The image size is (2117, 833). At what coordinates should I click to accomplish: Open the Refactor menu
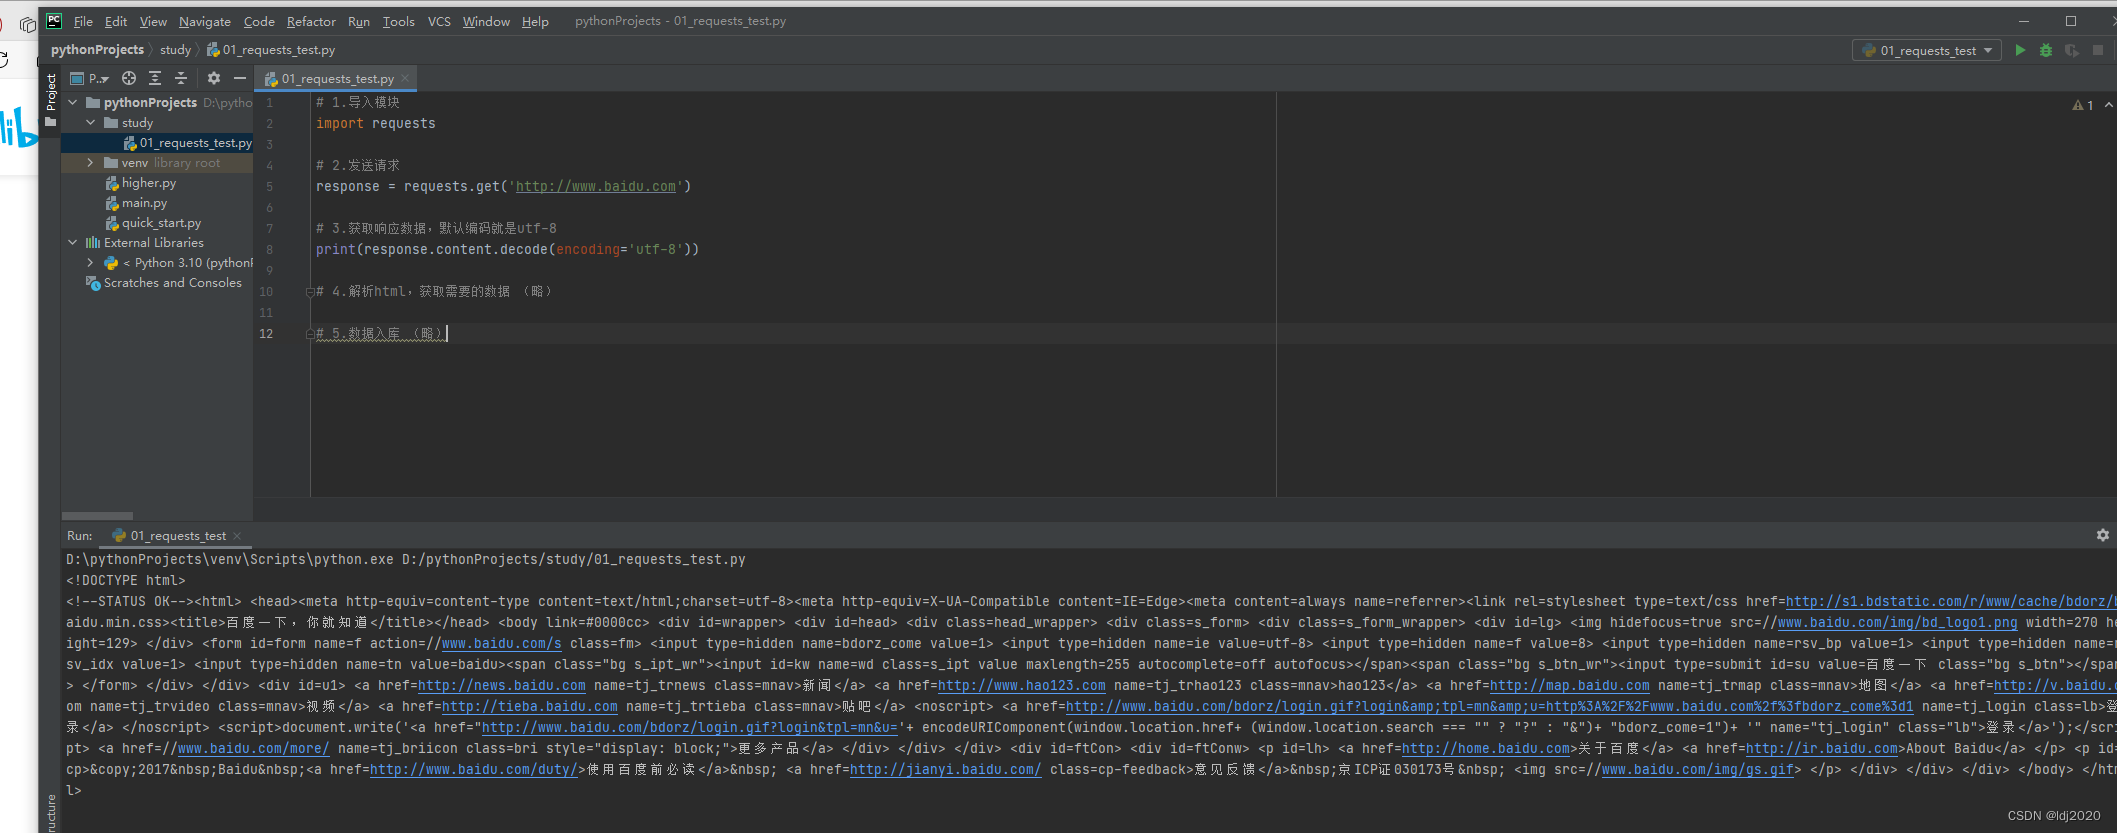pyautogui.click(x=311, y=21)
